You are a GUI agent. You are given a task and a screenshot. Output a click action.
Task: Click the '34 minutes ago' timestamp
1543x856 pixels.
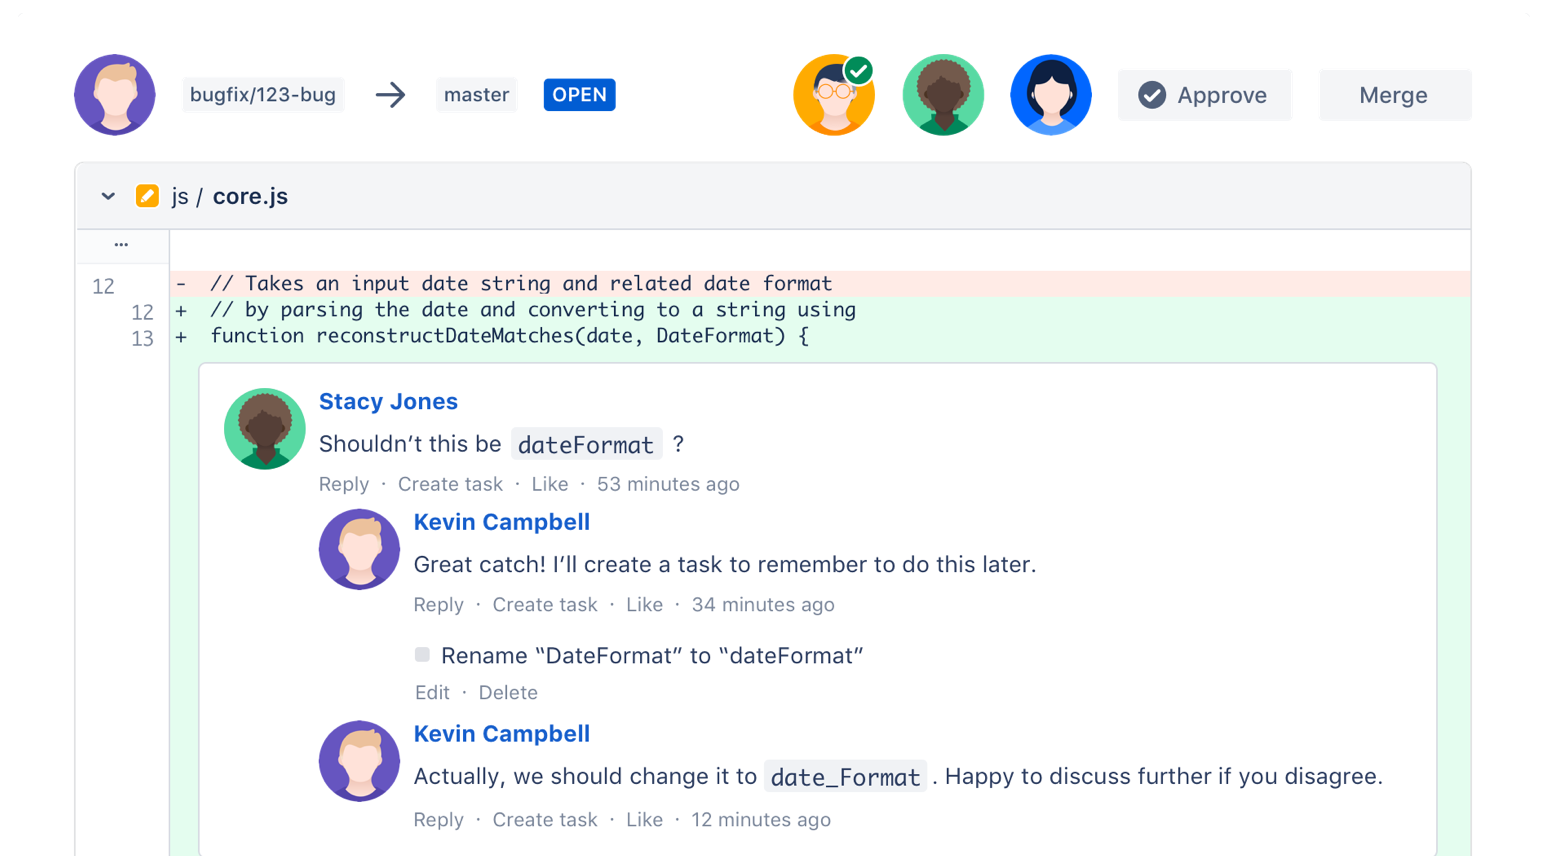(763, 605)
